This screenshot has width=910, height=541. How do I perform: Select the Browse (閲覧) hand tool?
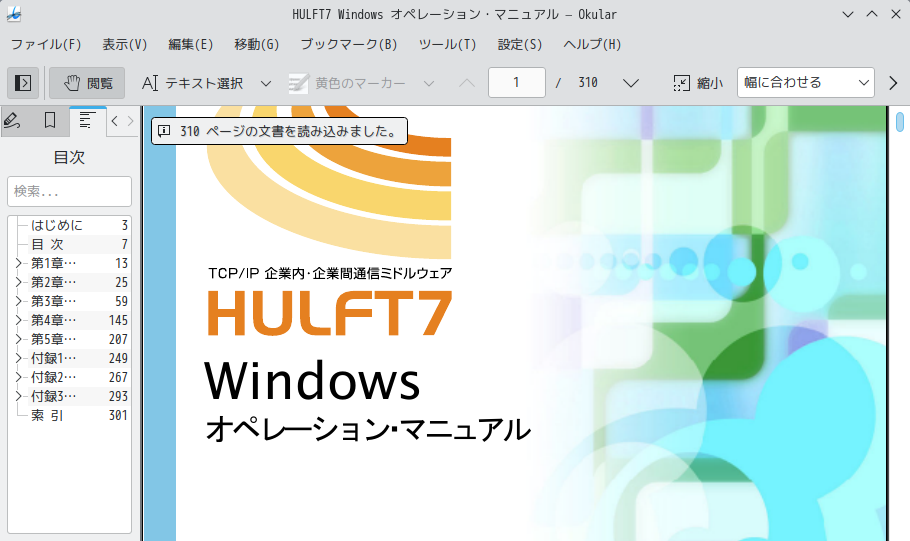click(87, 83)
